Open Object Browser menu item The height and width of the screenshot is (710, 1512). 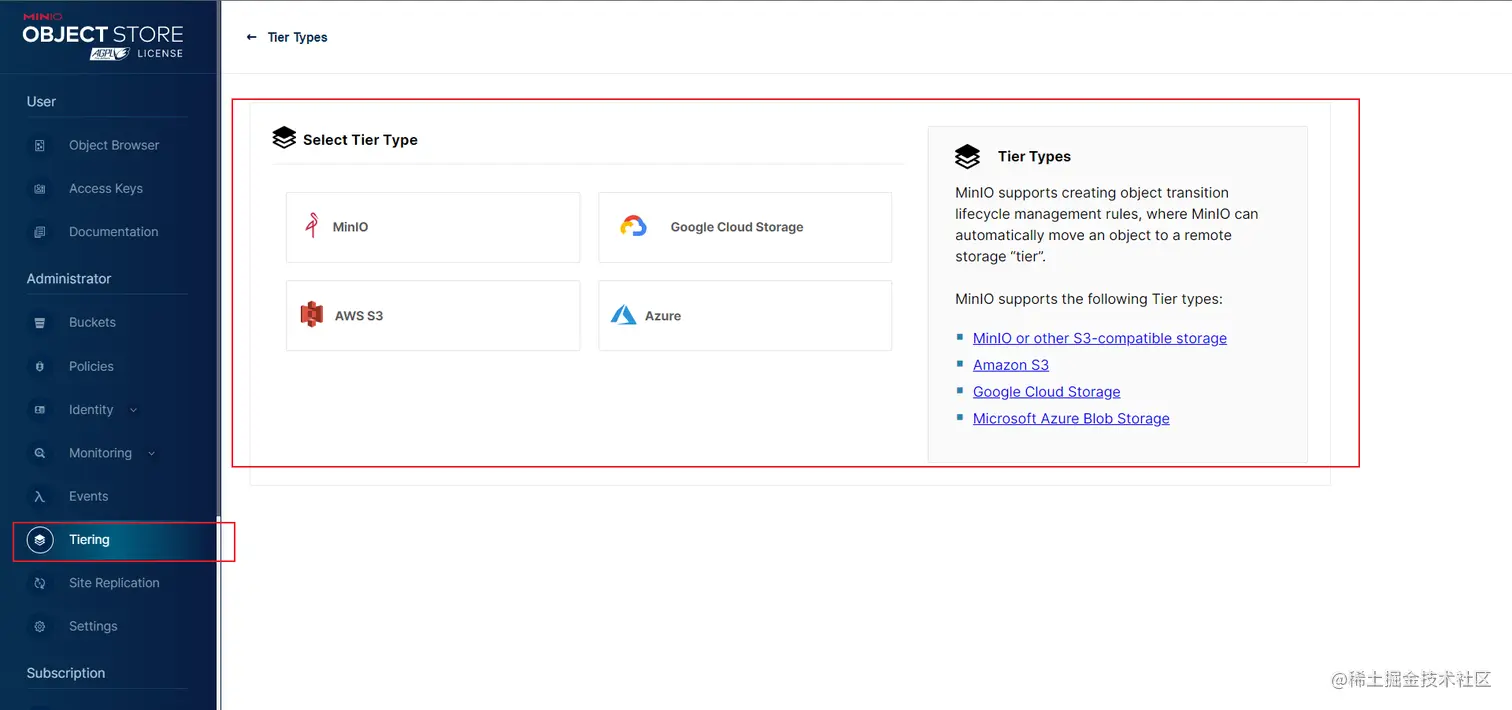(x=114, y=145)
